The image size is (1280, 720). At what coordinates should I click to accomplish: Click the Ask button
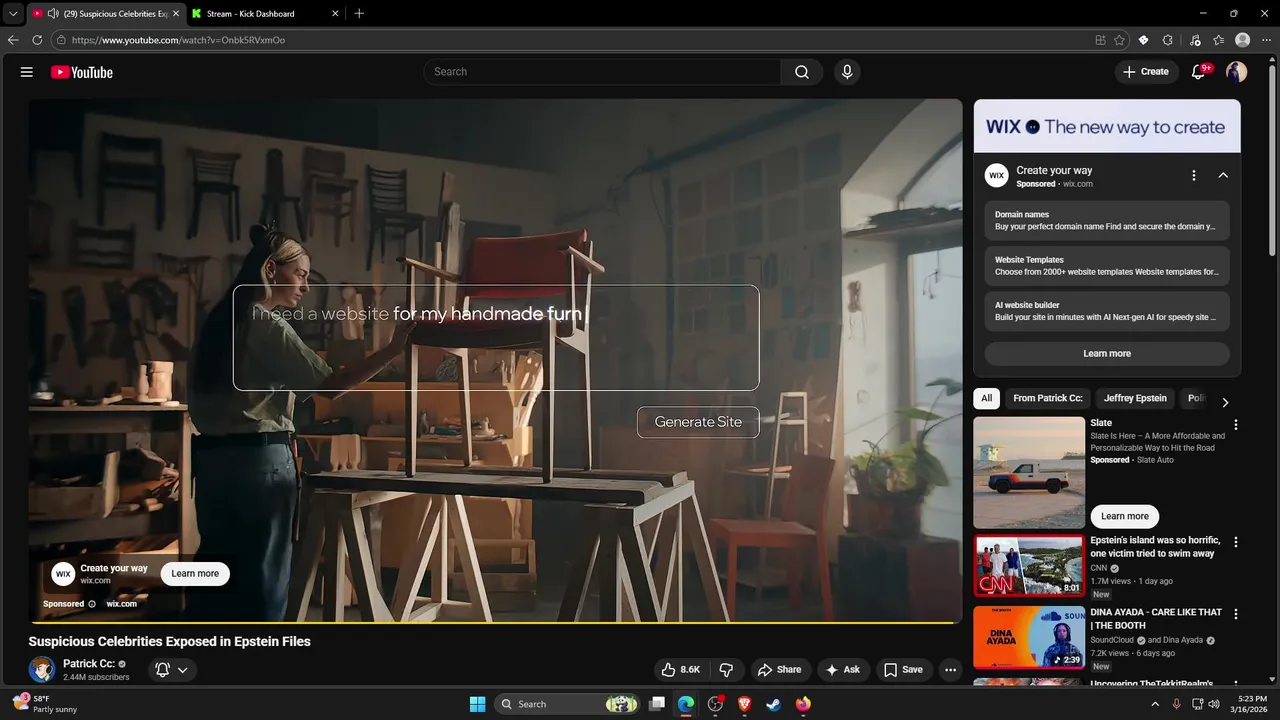tap(843, 670)
